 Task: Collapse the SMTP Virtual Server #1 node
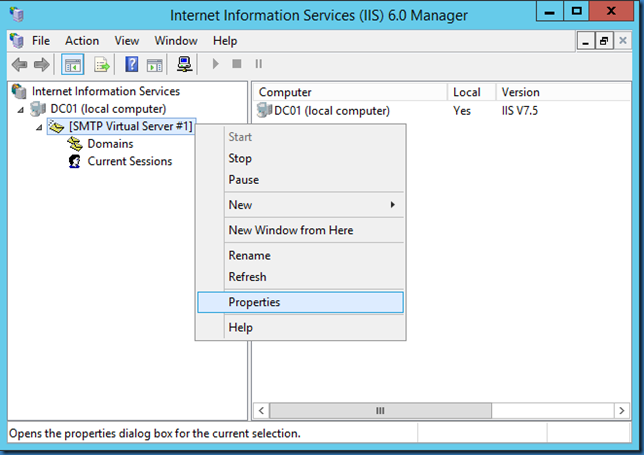click(x=38, y=127)
